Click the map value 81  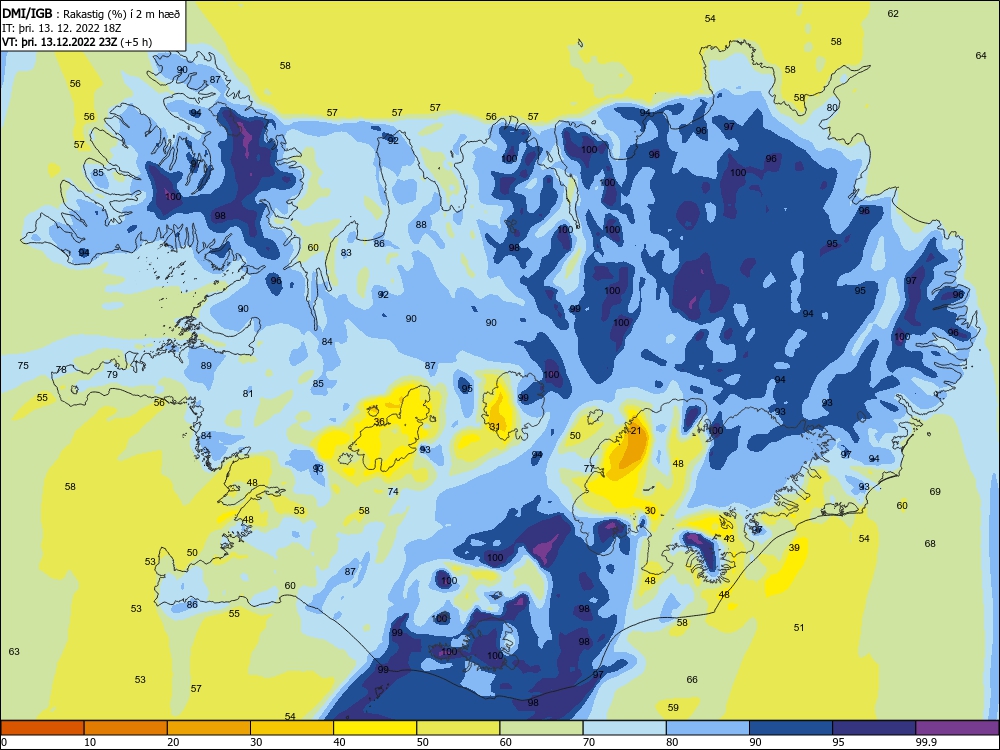(x=248, y=393)
